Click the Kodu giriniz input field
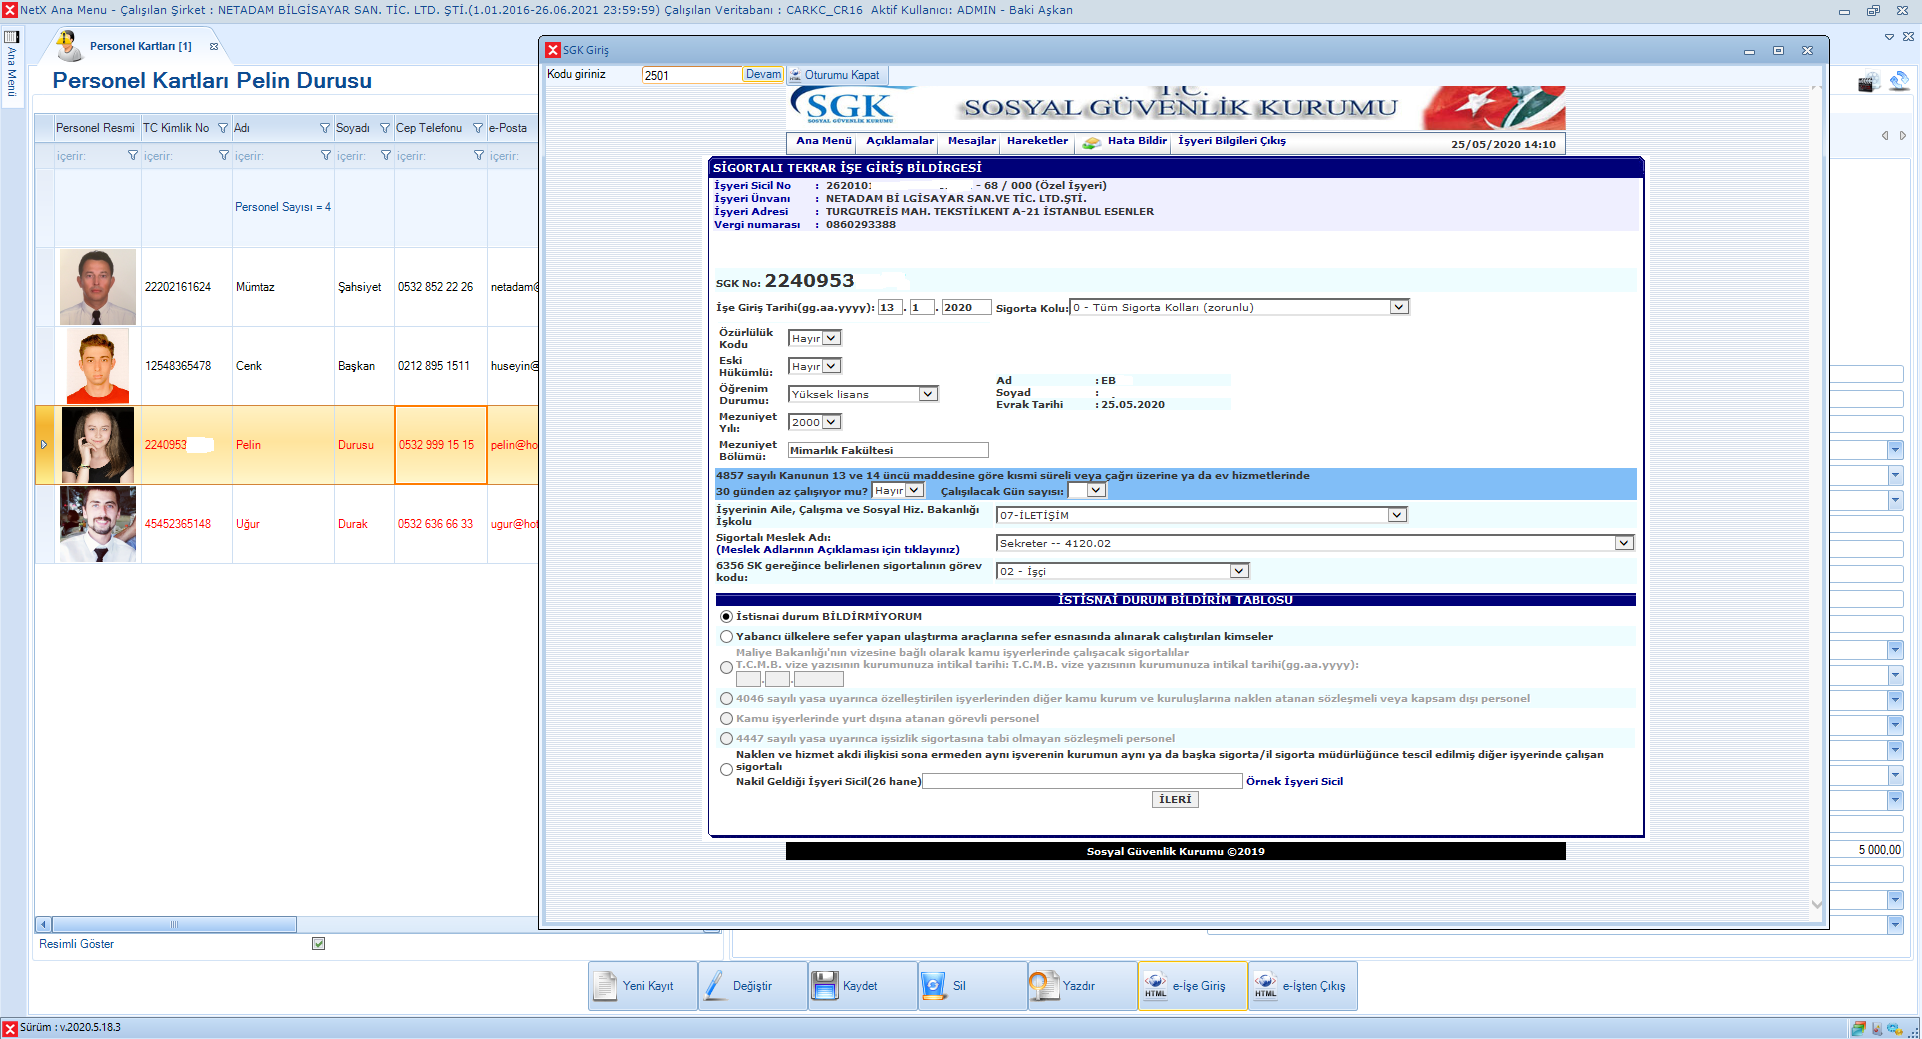 pyautogui.click(x=691, y=75)
